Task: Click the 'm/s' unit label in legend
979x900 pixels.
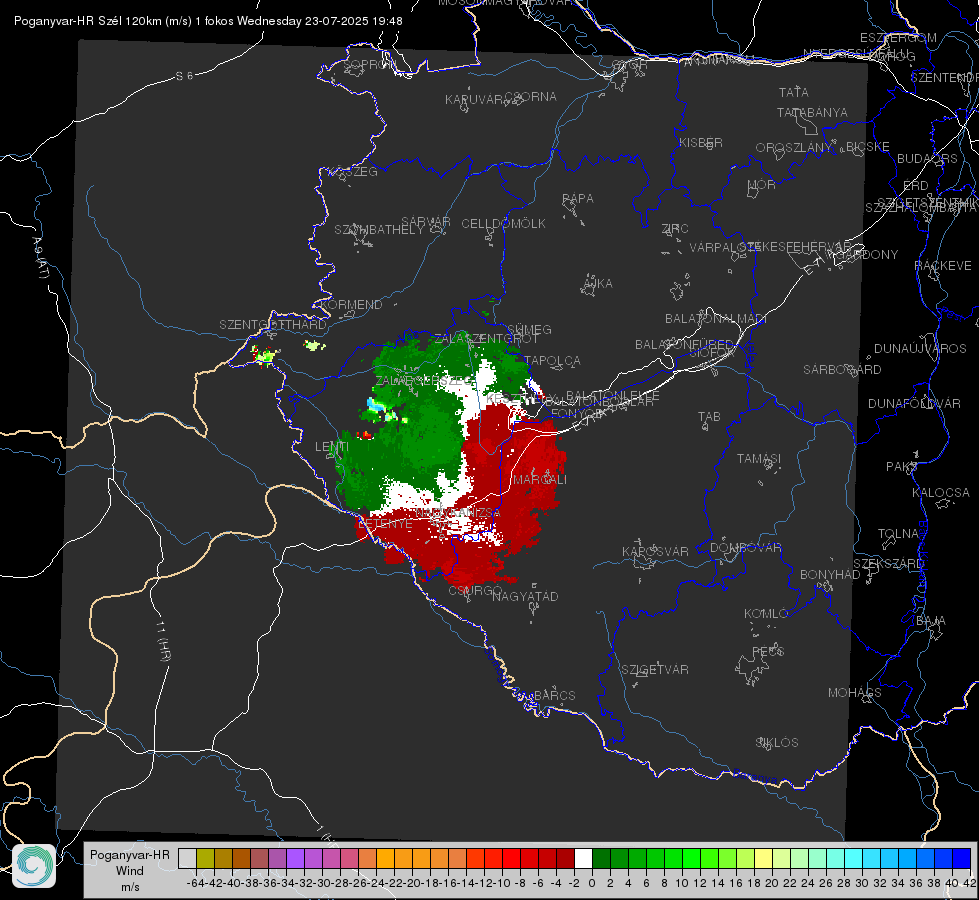Action: tap(130, 887)
